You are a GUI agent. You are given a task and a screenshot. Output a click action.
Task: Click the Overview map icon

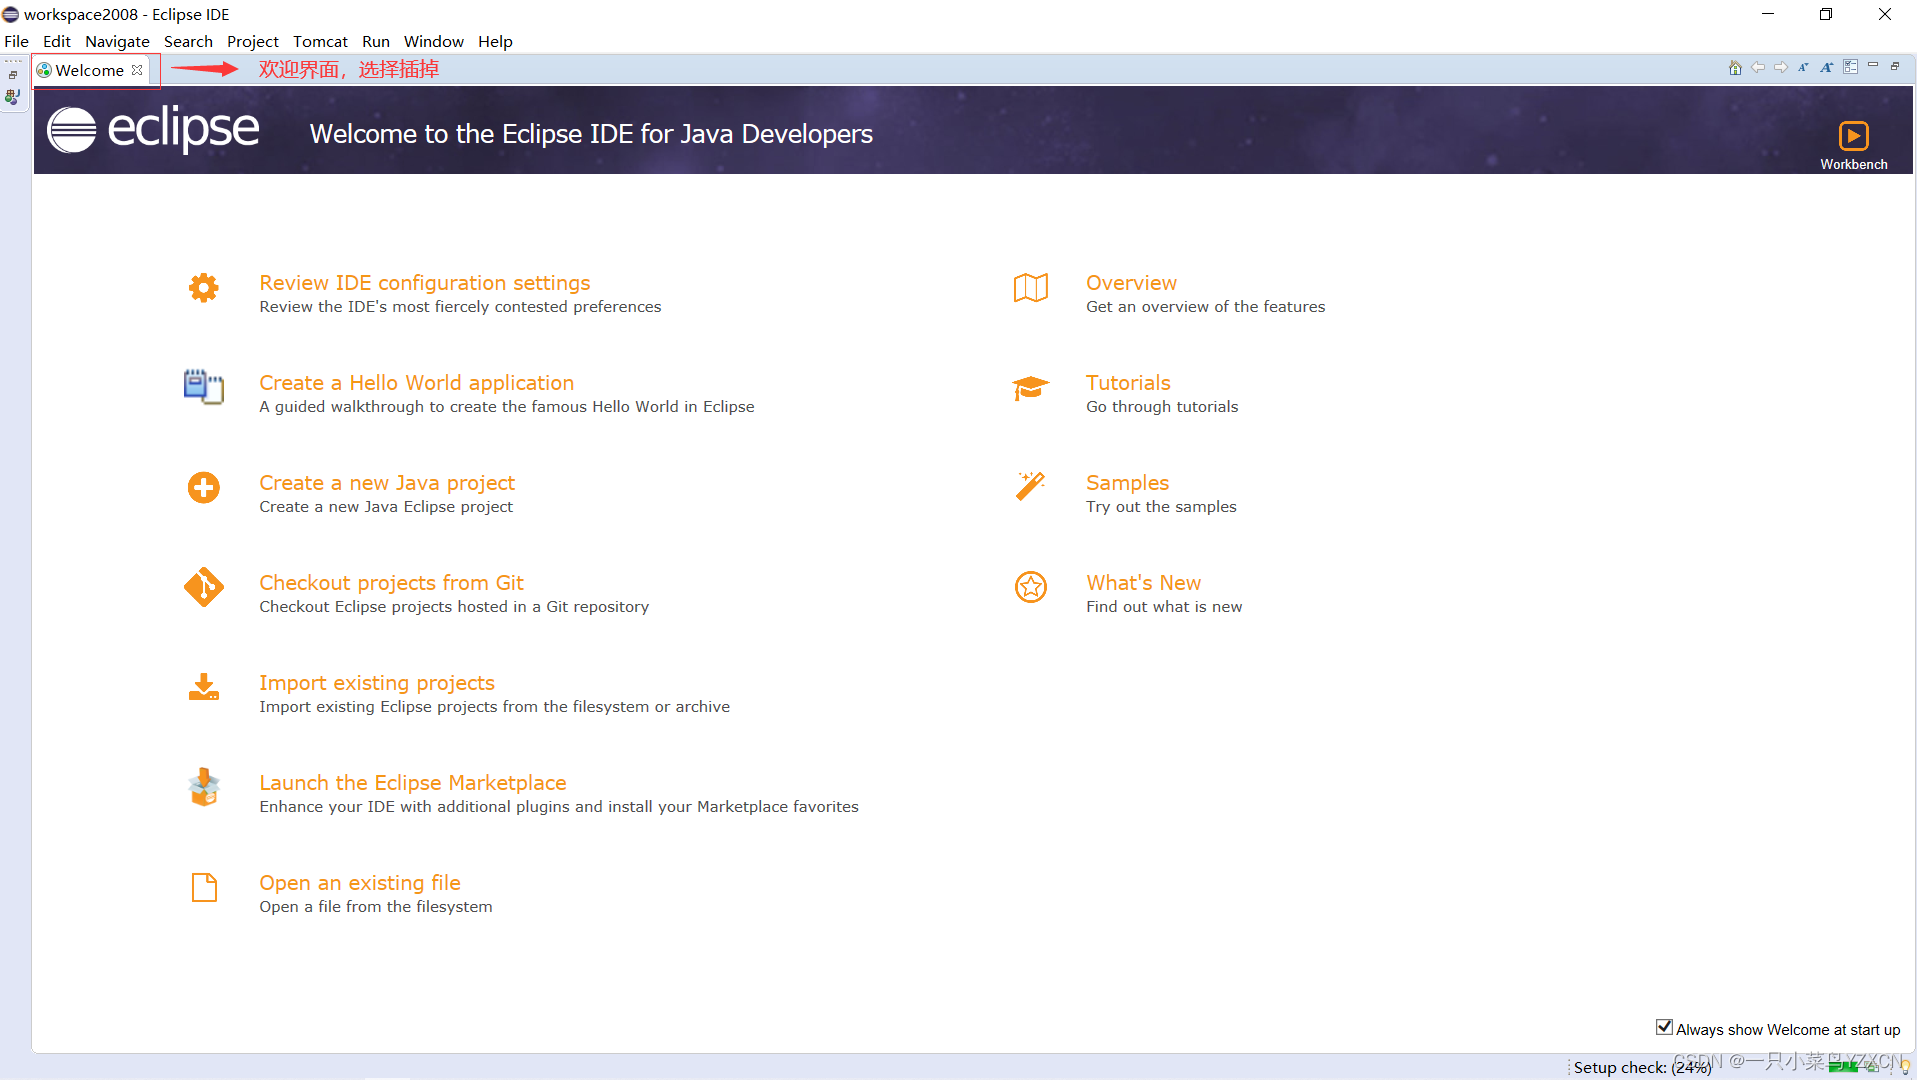click(x=1031, y=288)
